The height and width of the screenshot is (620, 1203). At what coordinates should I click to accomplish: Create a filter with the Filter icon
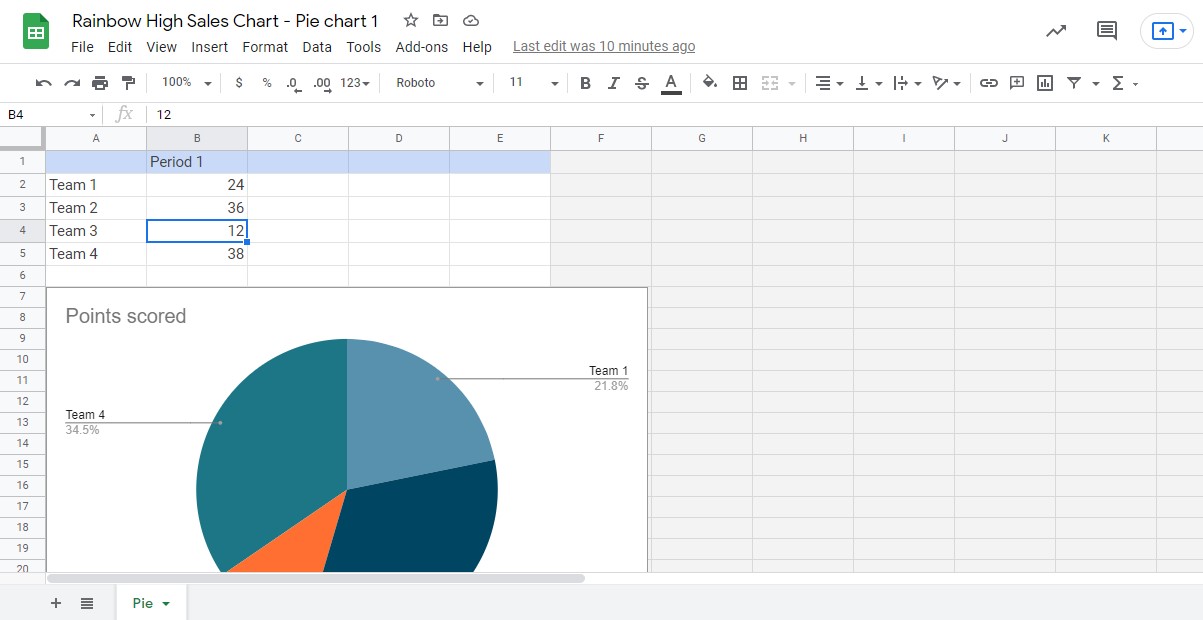point(1074,82)
